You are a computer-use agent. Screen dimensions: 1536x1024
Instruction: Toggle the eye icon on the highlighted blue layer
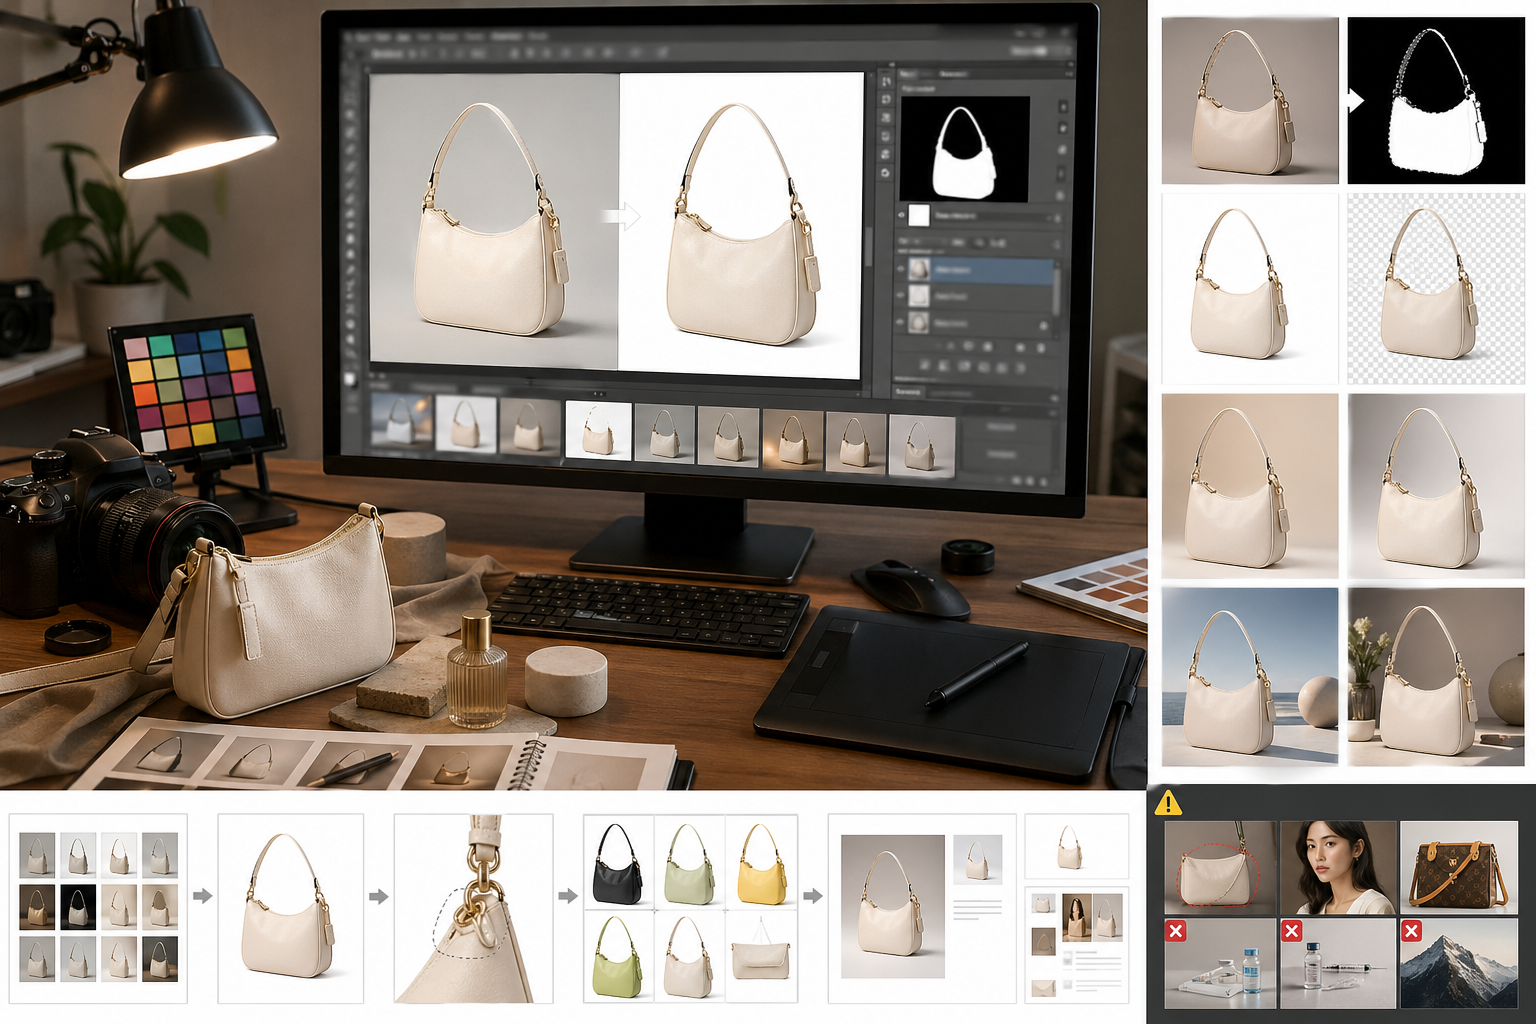[x=901, y=269]
